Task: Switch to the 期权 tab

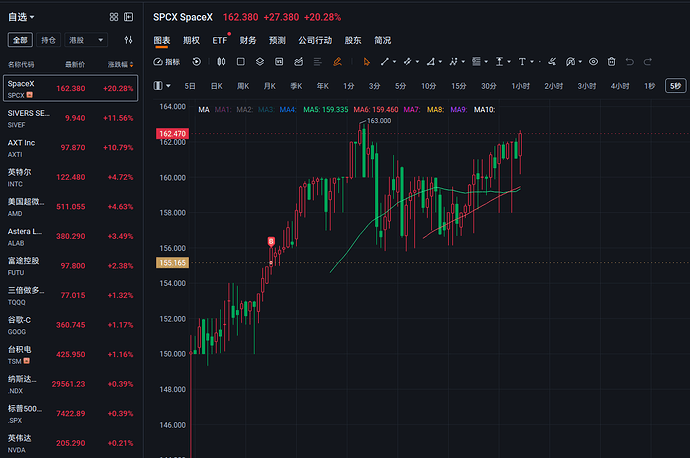Action: (x=191, y=40)
